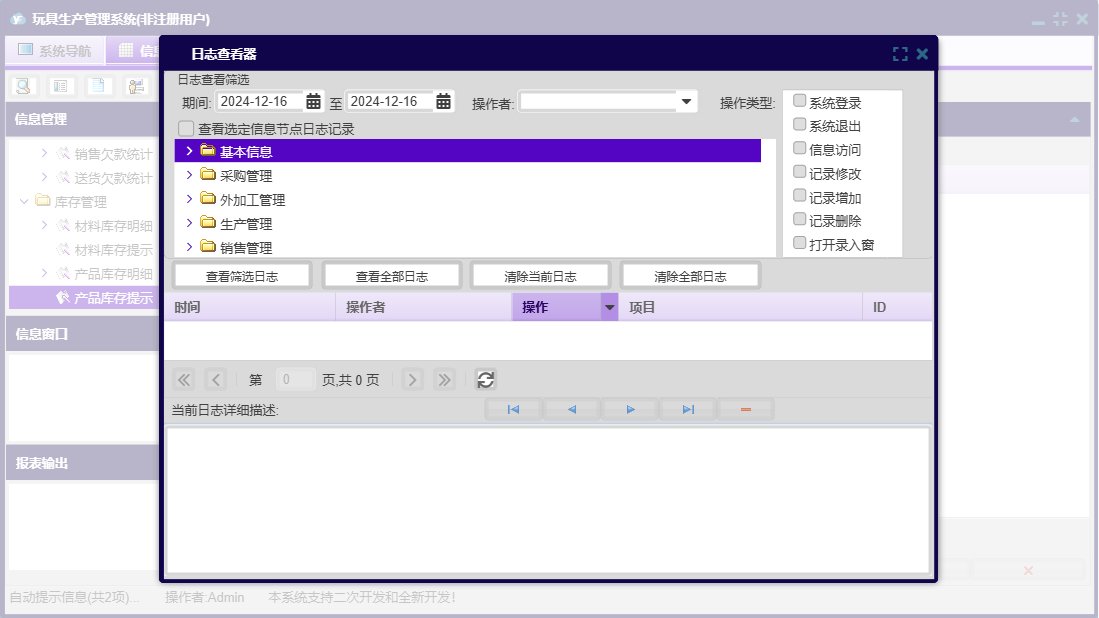
Task: Enable the 系统登录 checkbox
Action: (800, 101)
